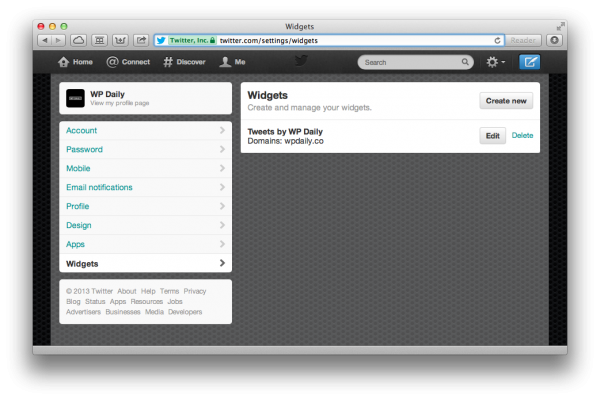
Task: Click Tweets by WP Daily title
Action: 285,131
